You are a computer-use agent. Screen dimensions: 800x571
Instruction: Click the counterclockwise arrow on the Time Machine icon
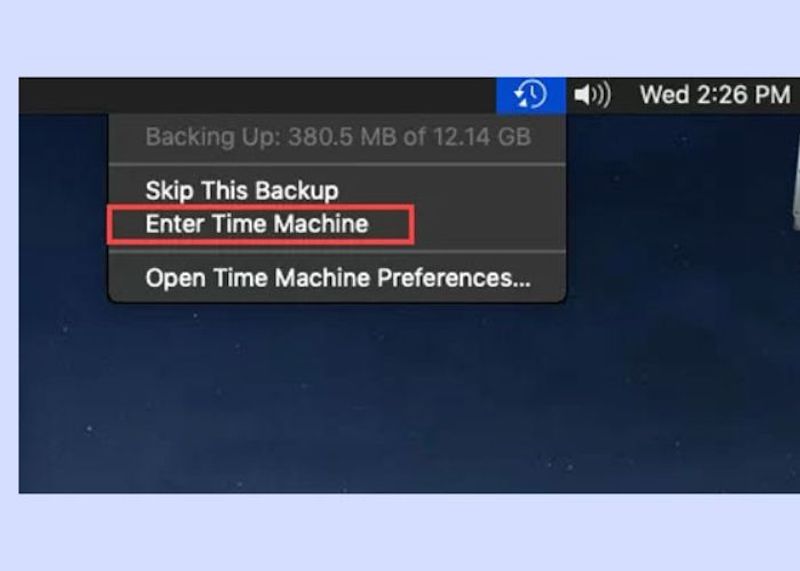pyautogui.click(x=521, y=96)
